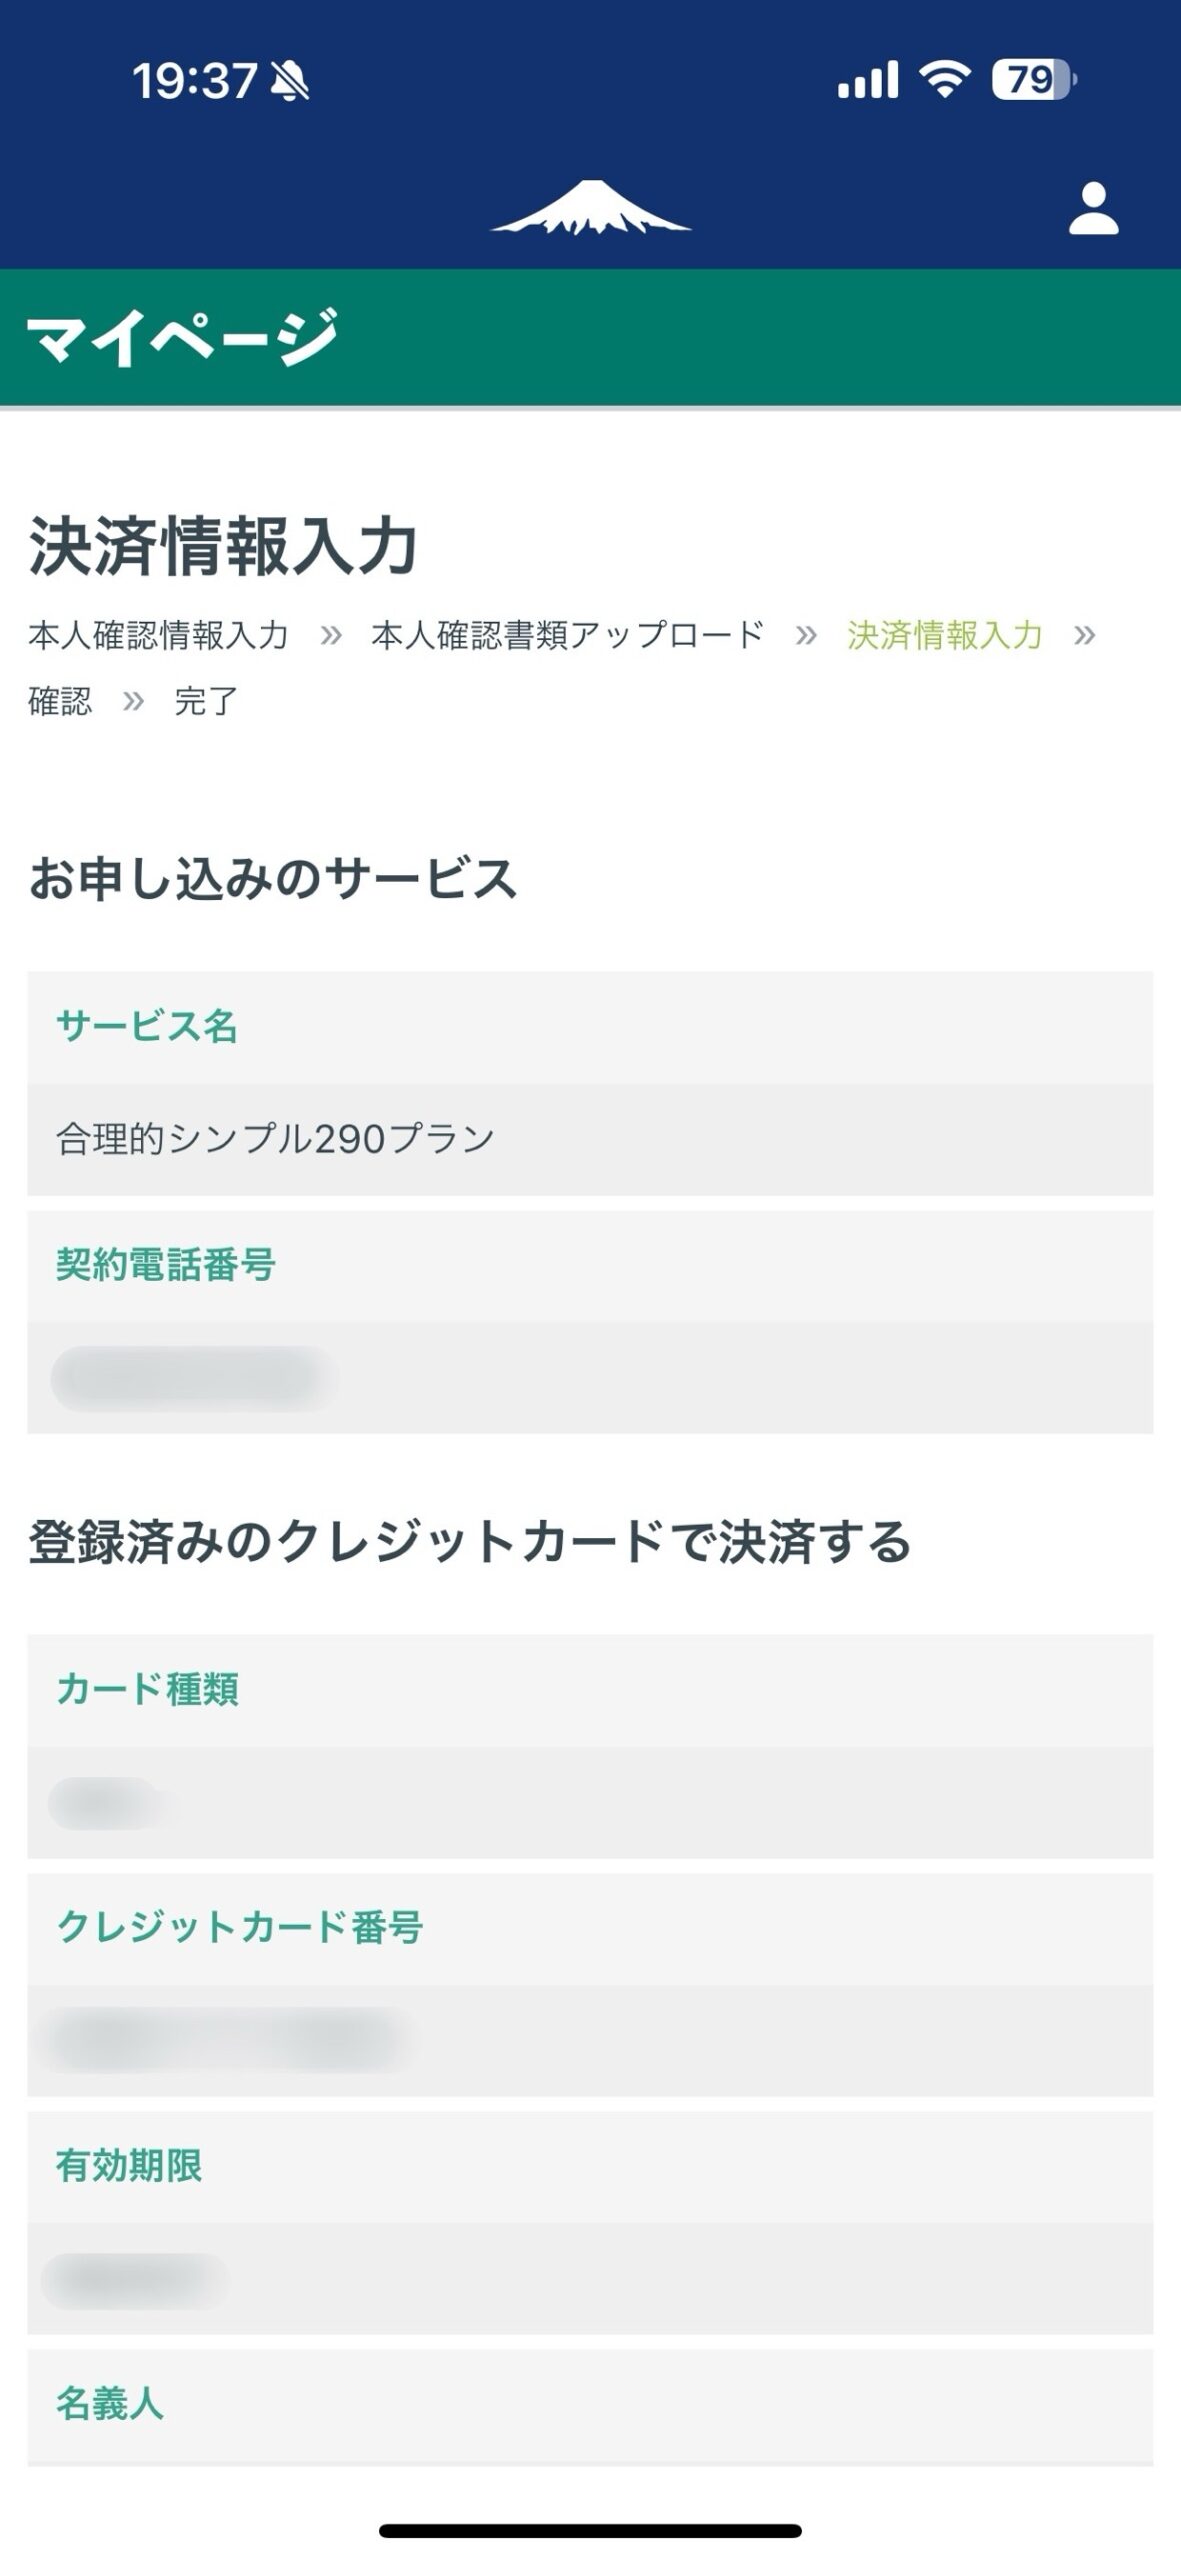
Task: Select the highlighted 決済情報入力 breadcrumb step
Action: (944, 635)
